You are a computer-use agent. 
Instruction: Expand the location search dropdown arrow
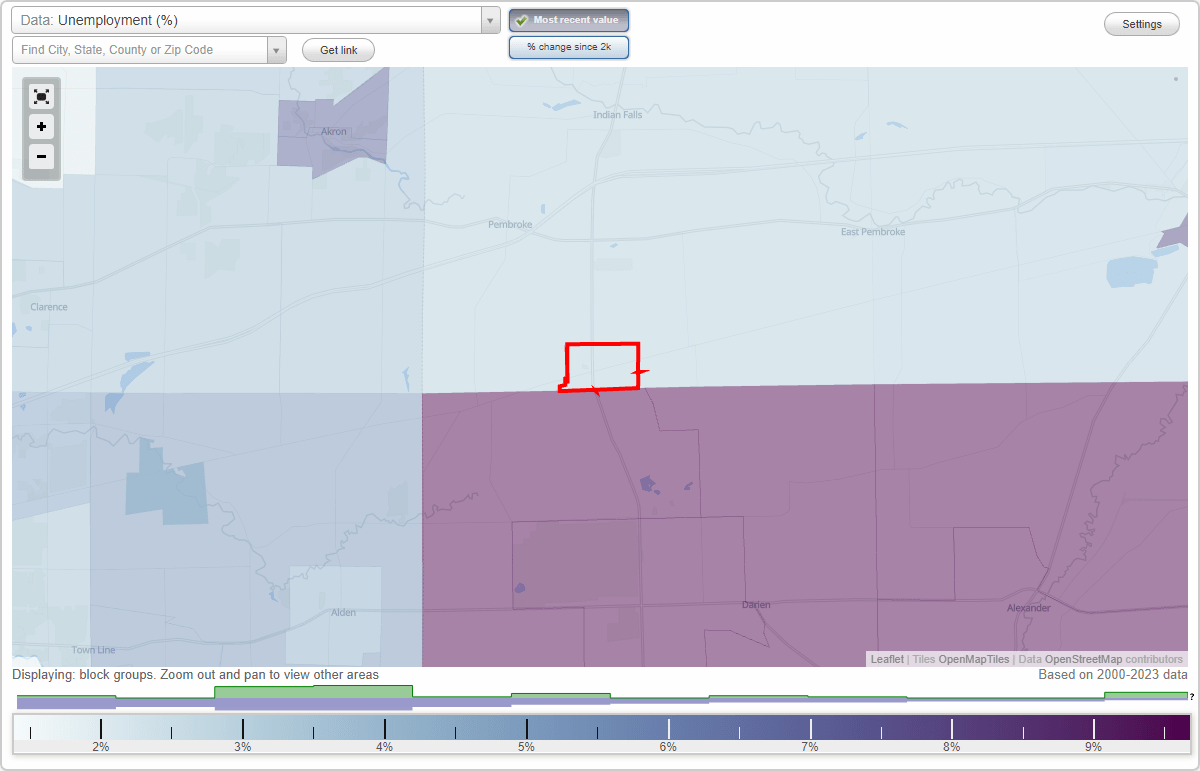click(x=276, y=50)
